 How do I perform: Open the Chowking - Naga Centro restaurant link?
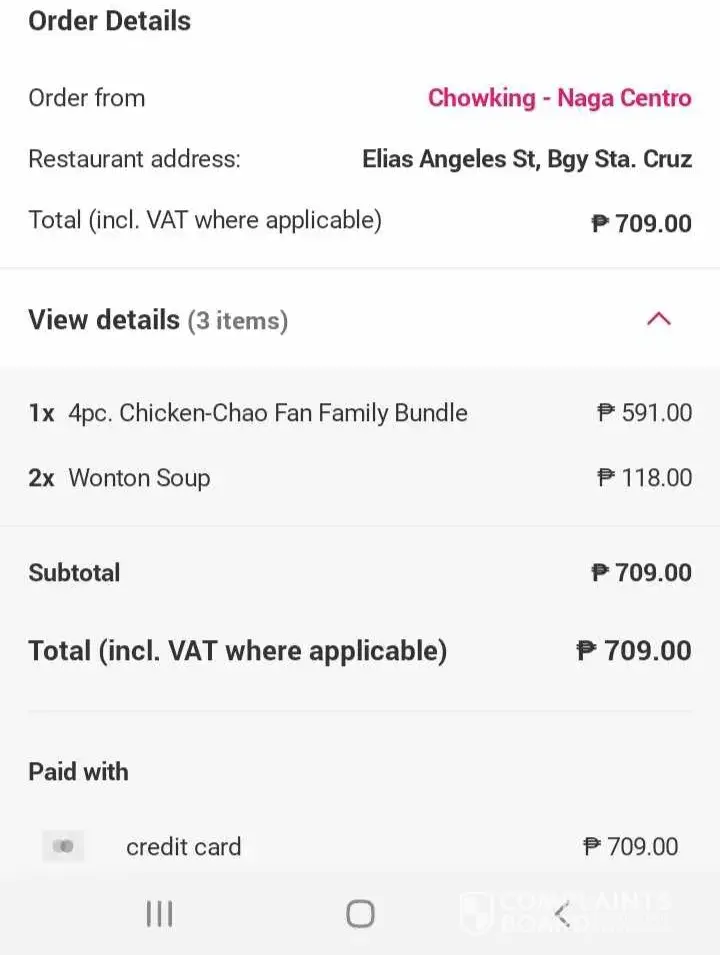(x=559, y=98)
